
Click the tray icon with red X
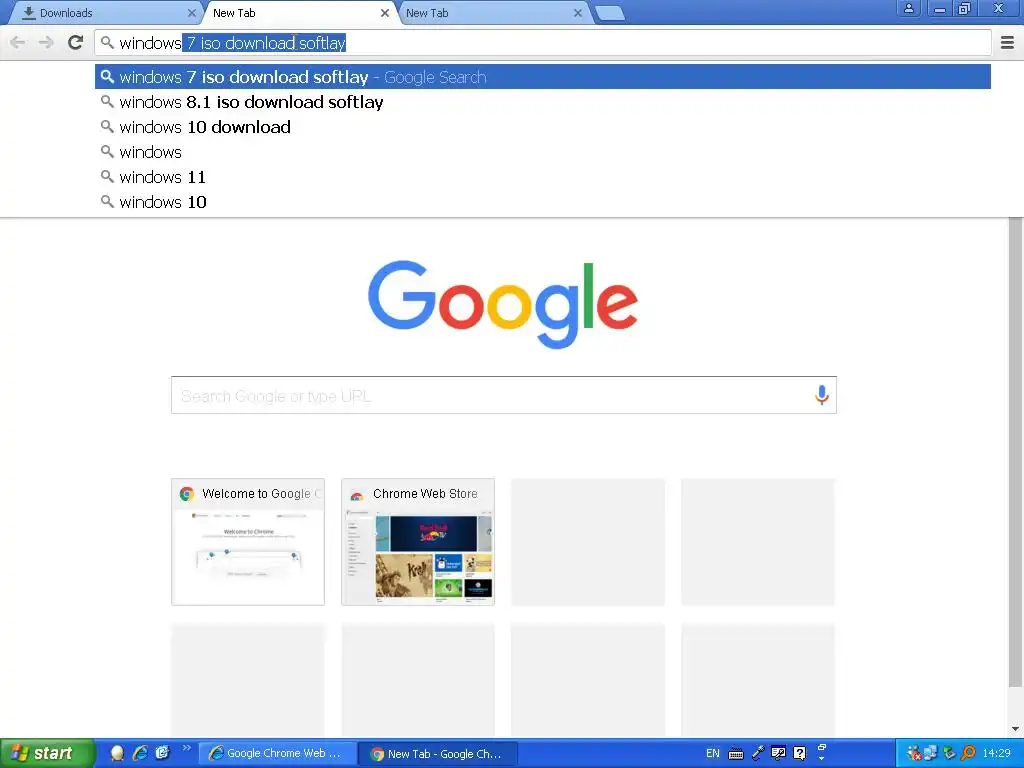click(x=914, y=754)
